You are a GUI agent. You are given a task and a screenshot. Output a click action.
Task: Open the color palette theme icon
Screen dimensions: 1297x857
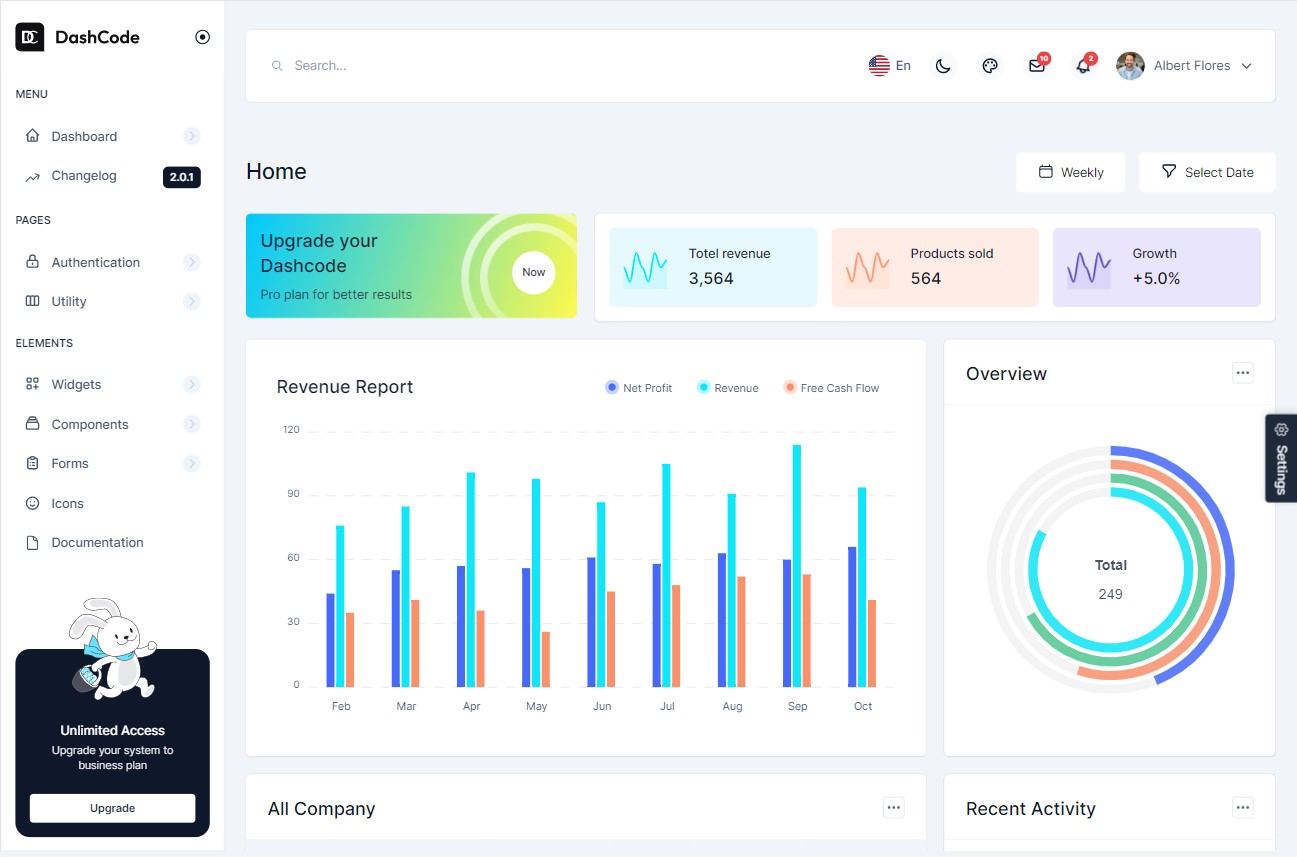[990, 66]
